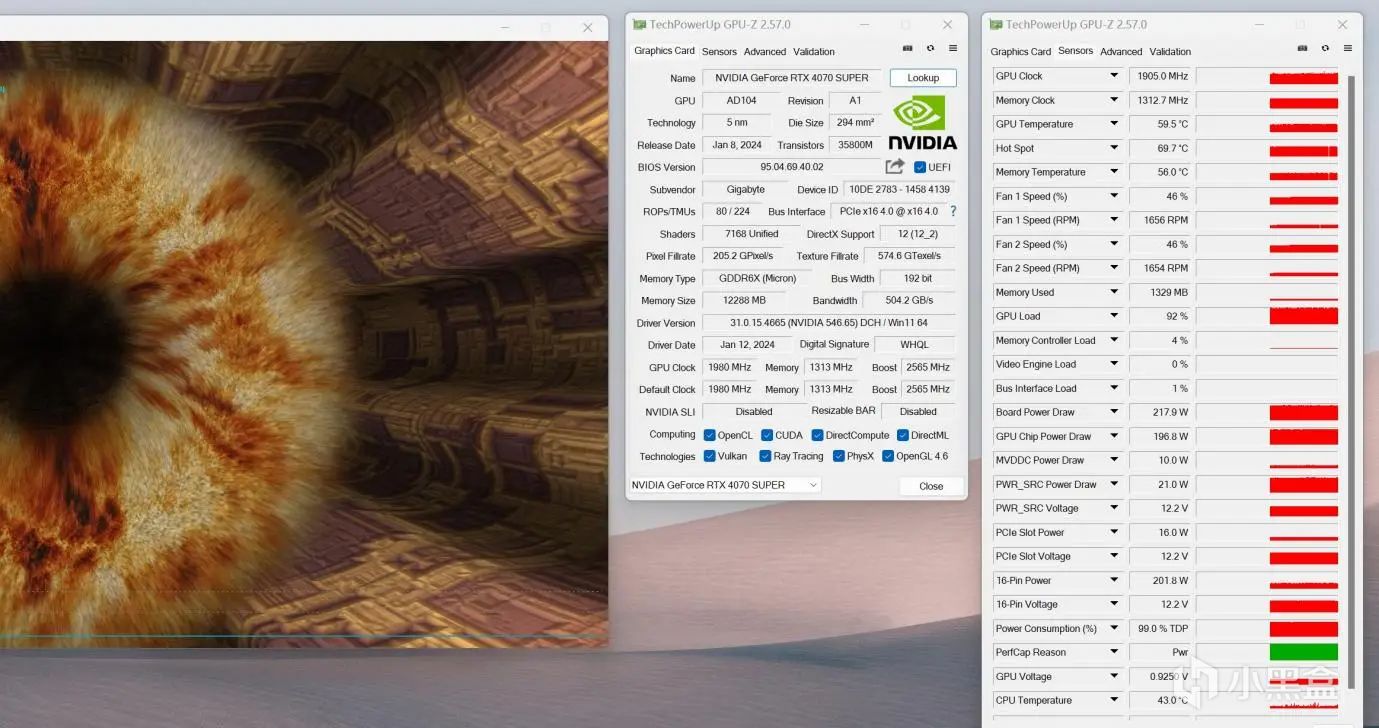
Task: Switch to the Sensors tab in the Graphics Card window
Action: 719,52
